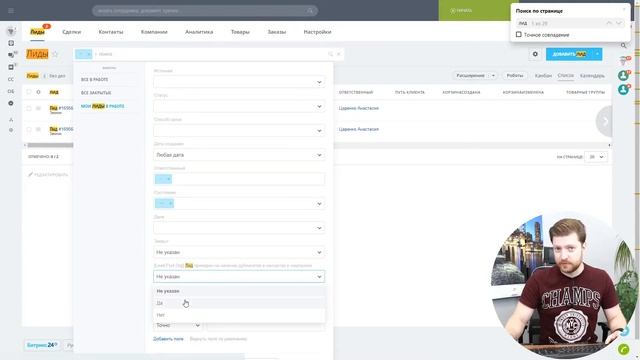This screenshot has height=360, width=640.
Task: Click the round arrow to scroll table right
Action: point(604,121)
